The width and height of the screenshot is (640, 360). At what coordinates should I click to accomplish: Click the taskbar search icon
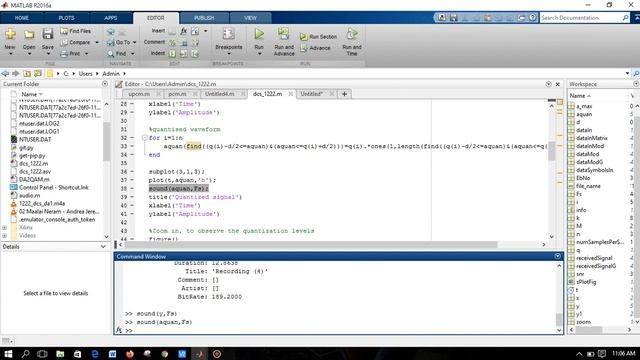pos(25,353)
